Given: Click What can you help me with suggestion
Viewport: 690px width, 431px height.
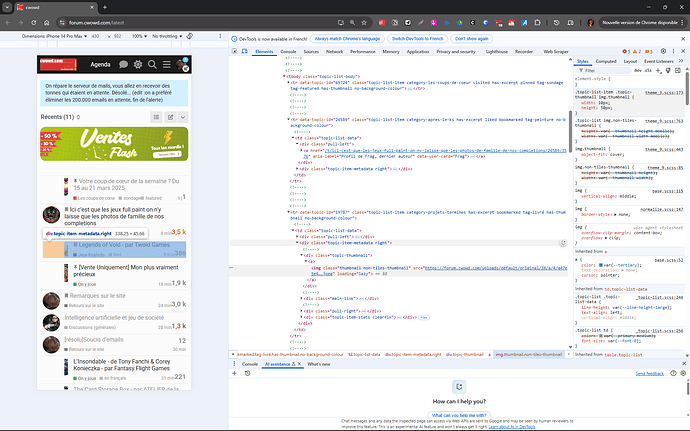Looking at the screenshot, I should tap(459, 415).
